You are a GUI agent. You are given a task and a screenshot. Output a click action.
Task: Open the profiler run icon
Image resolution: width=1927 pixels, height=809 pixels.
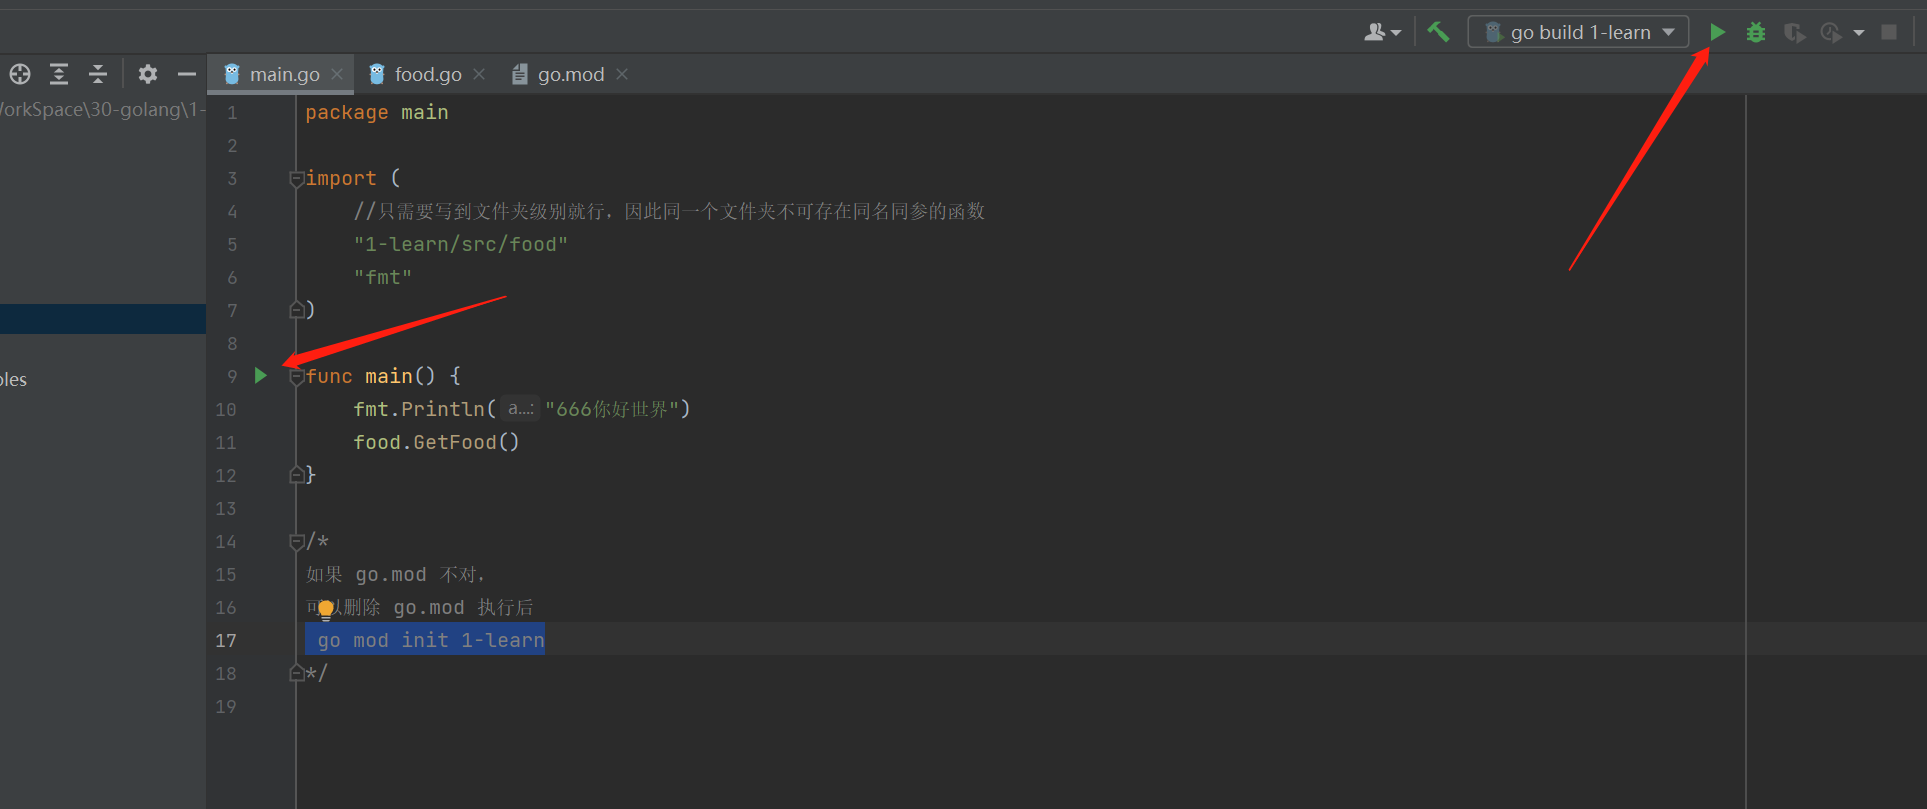click(1831, 32)
